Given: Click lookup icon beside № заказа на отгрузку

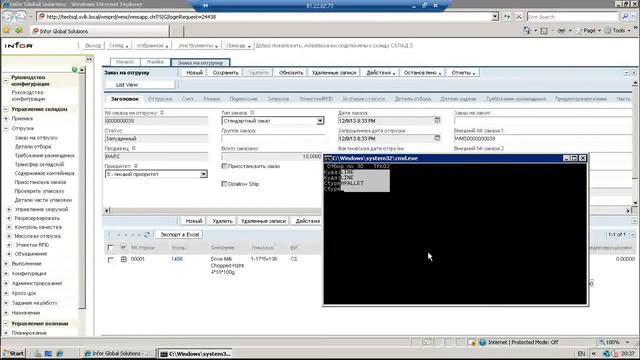Looking at the screenshot, I should point(162,113).
